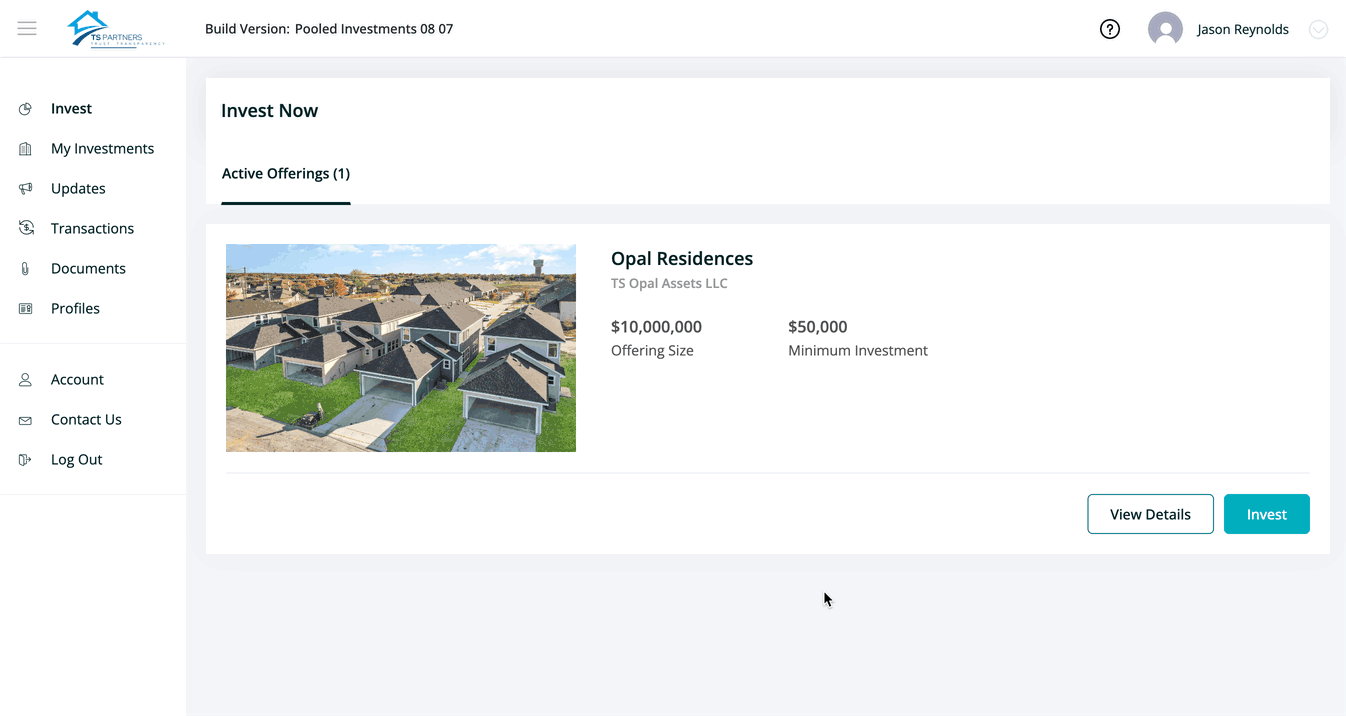The width and height of the screenshot is (1346, 716).
Task: Open the Profiles sidebar icon
Action: [25, 308]
